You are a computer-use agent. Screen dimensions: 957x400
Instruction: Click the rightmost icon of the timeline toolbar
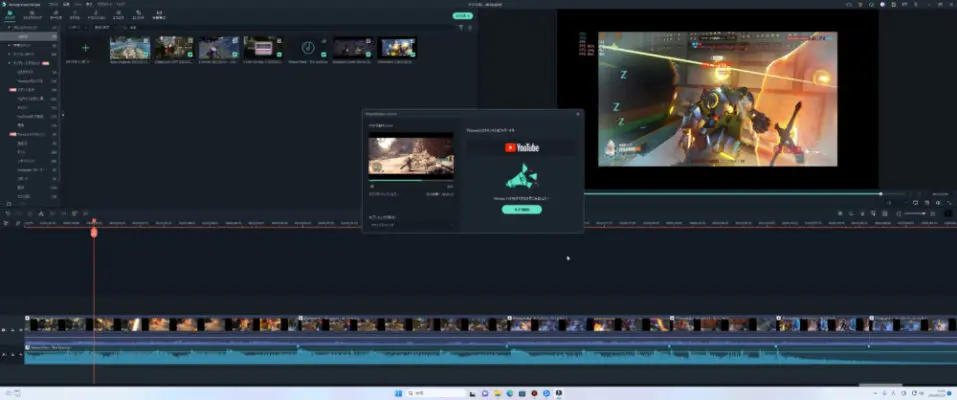(x=948, y=213)
